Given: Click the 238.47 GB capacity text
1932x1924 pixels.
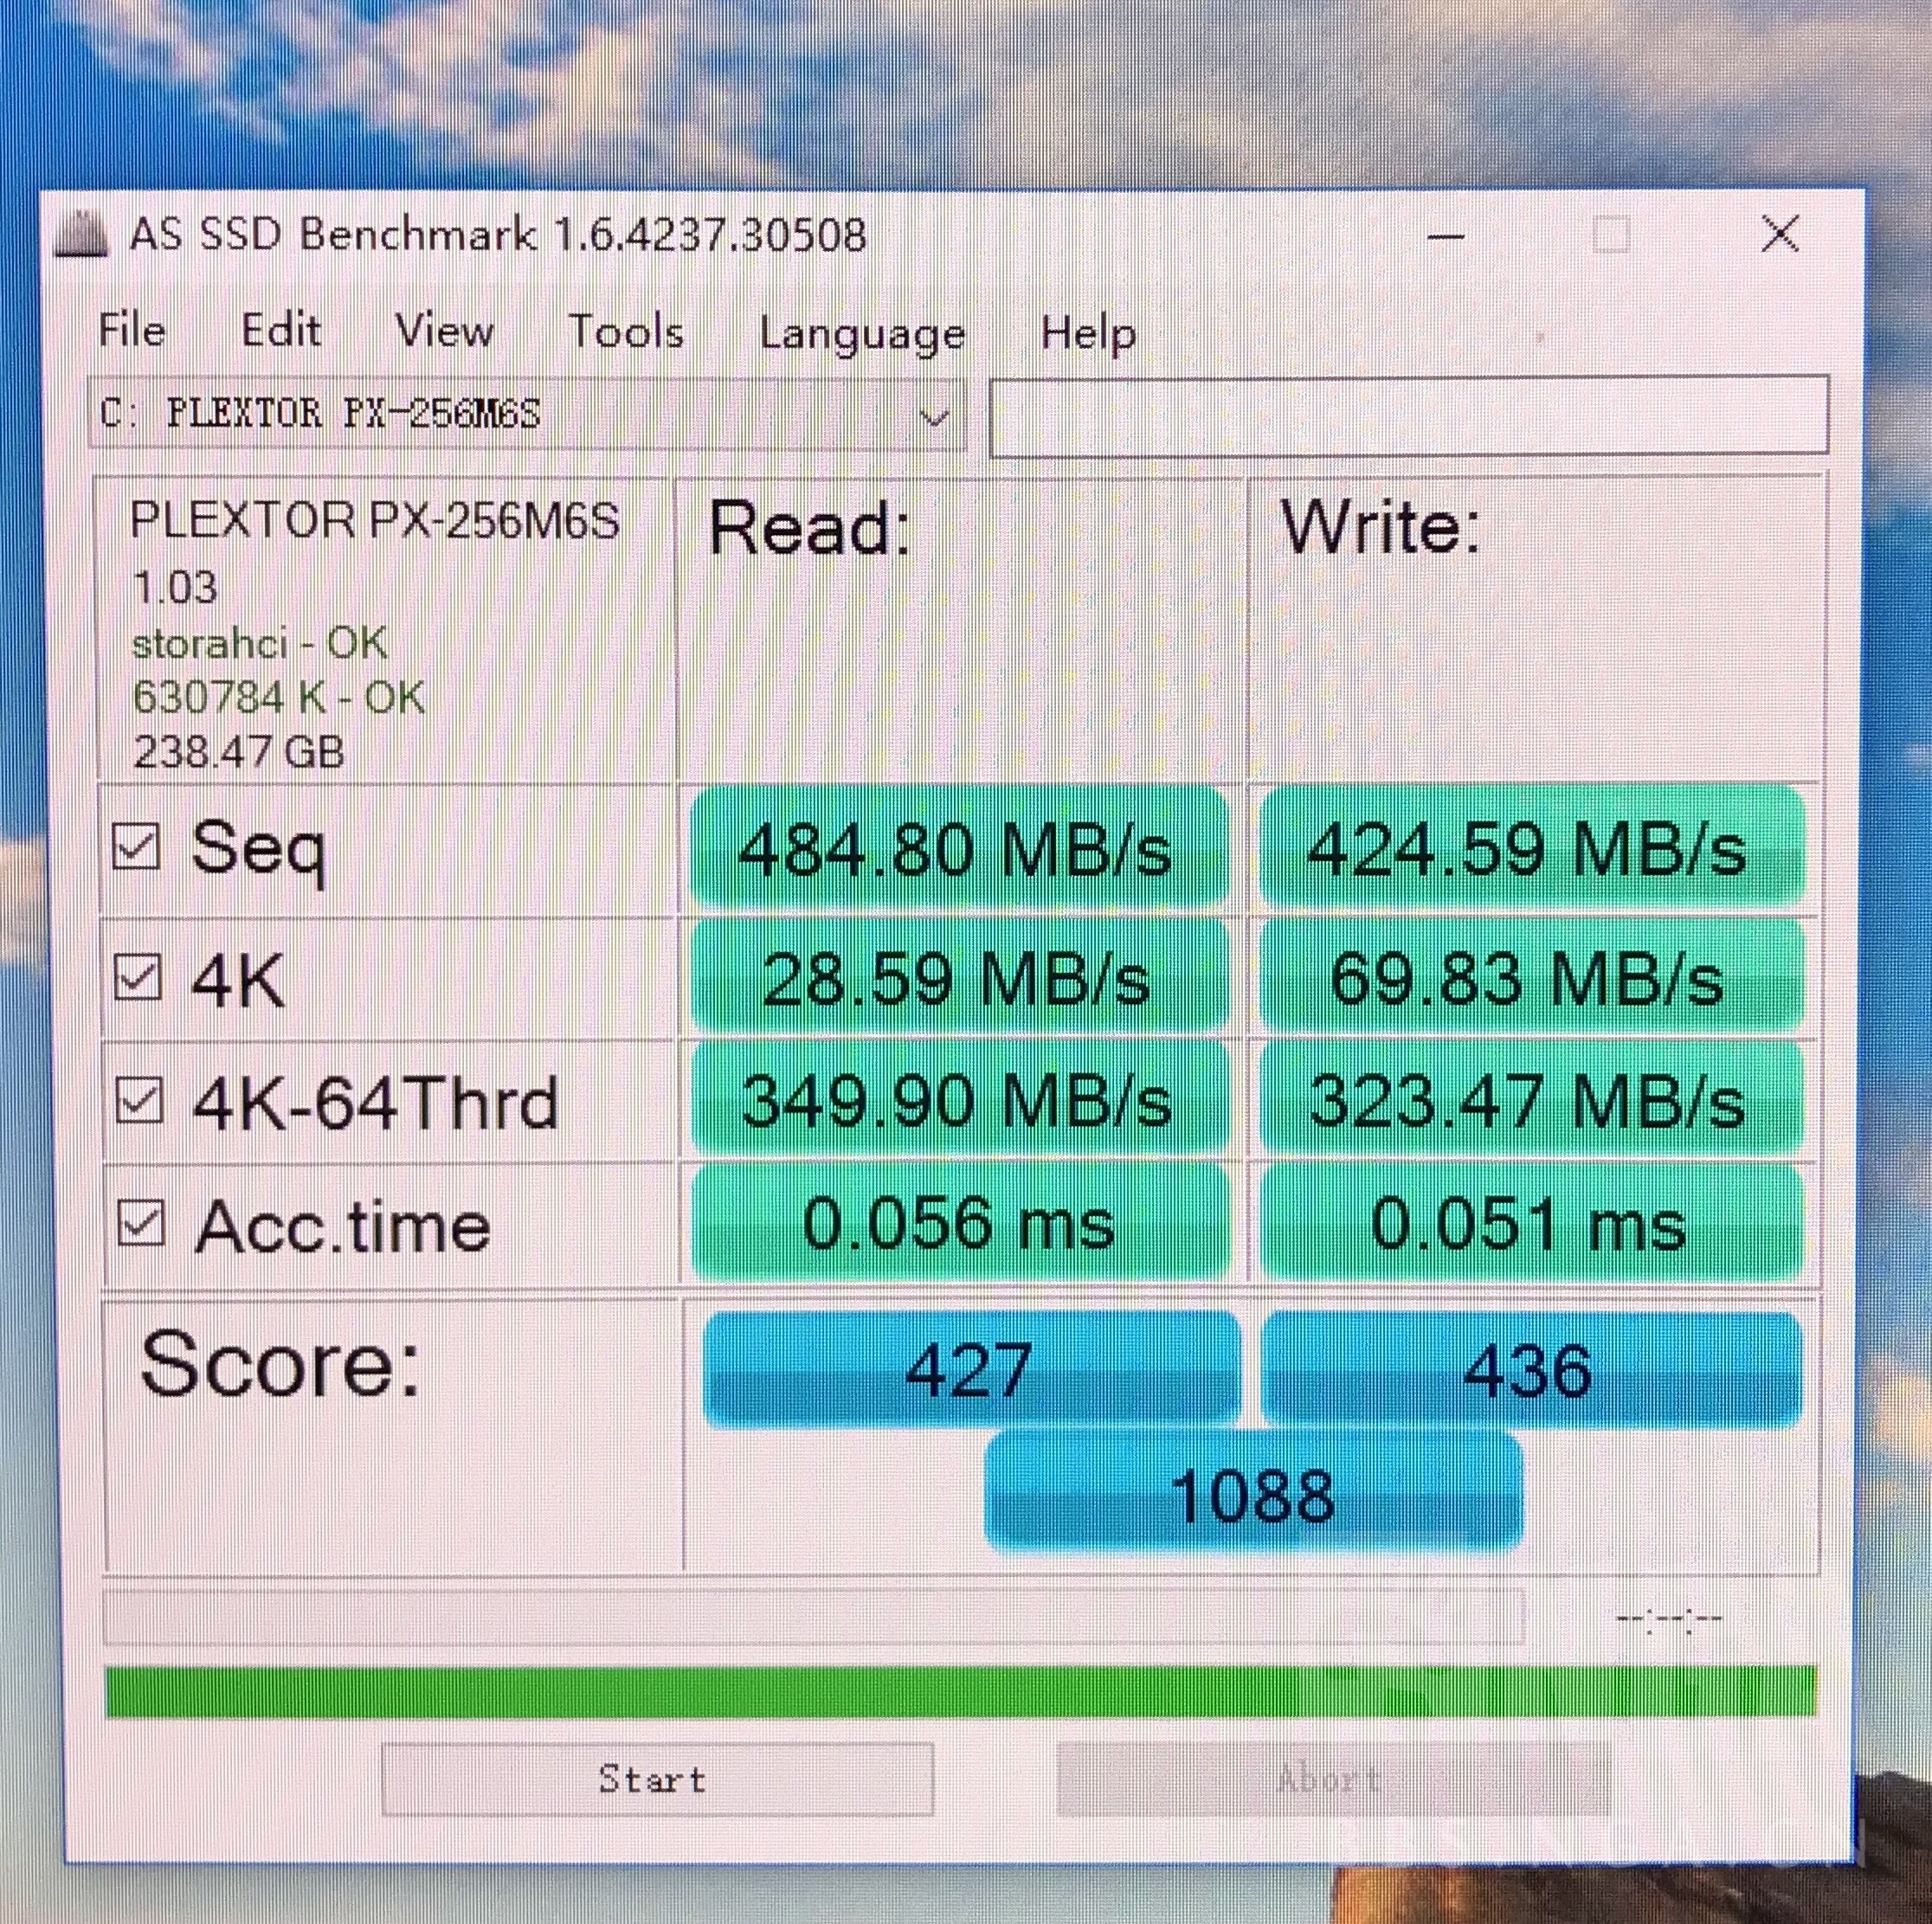Looking at the screenshot, I should pos(238,751).
